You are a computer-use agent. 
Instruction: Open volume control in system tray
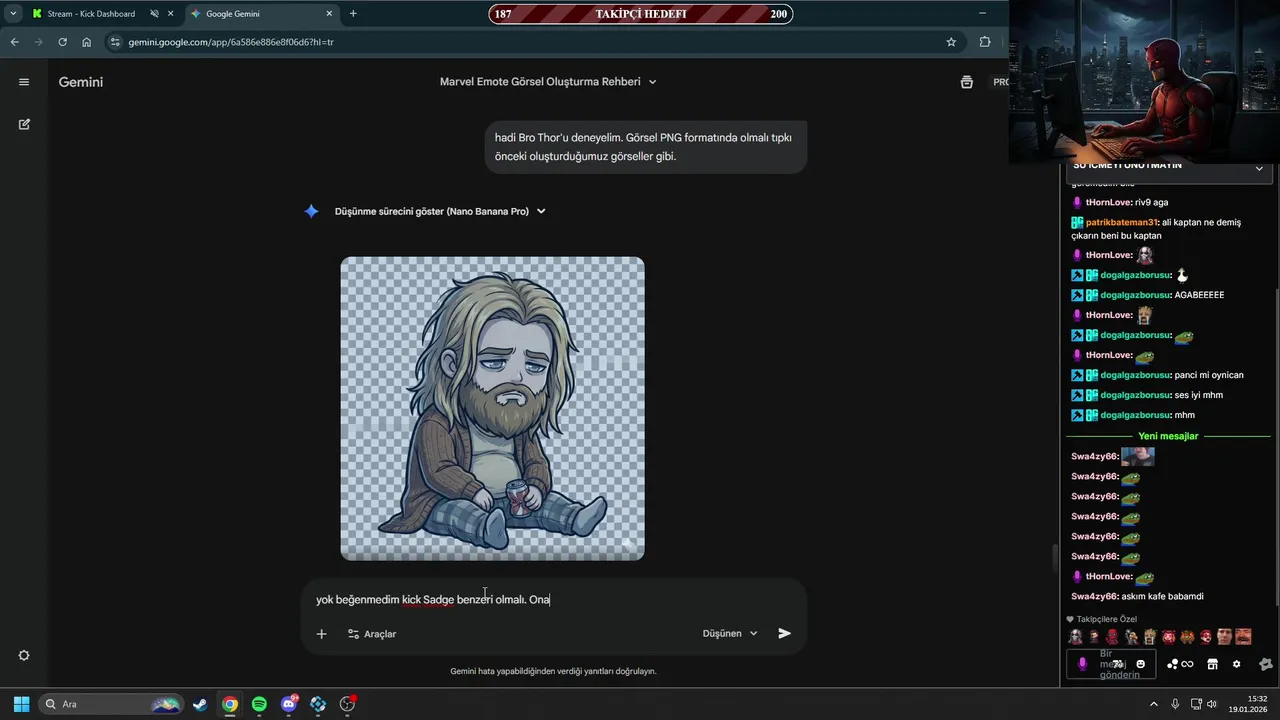[1212, 704]
